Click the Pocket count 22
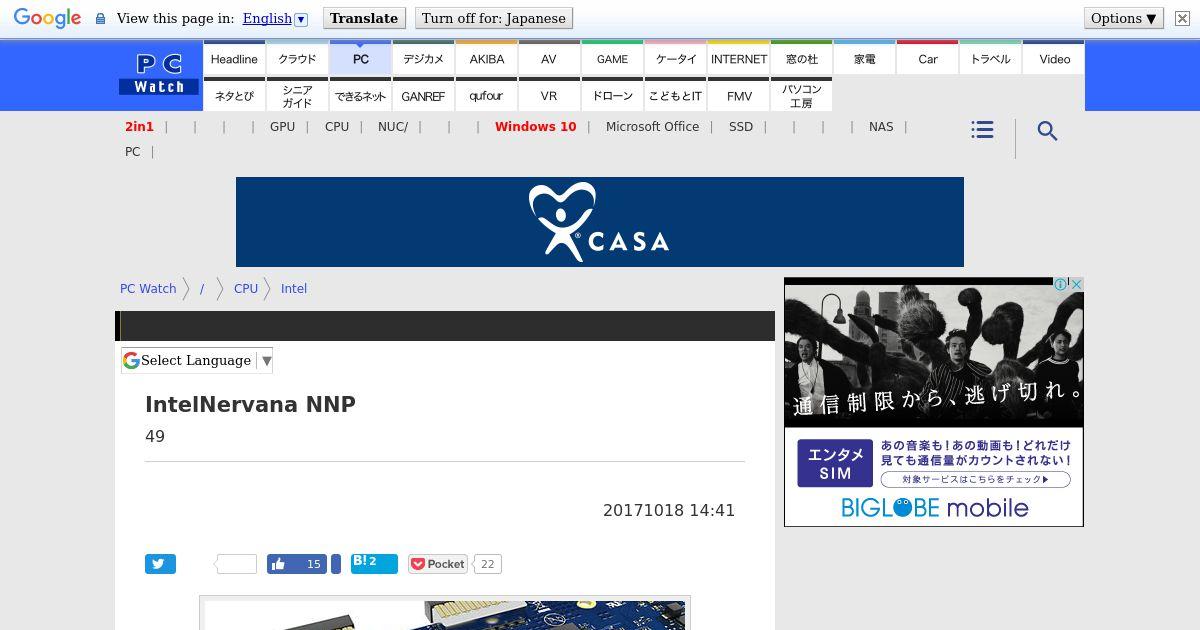The image size is (1200, 630). click(487, 564)
